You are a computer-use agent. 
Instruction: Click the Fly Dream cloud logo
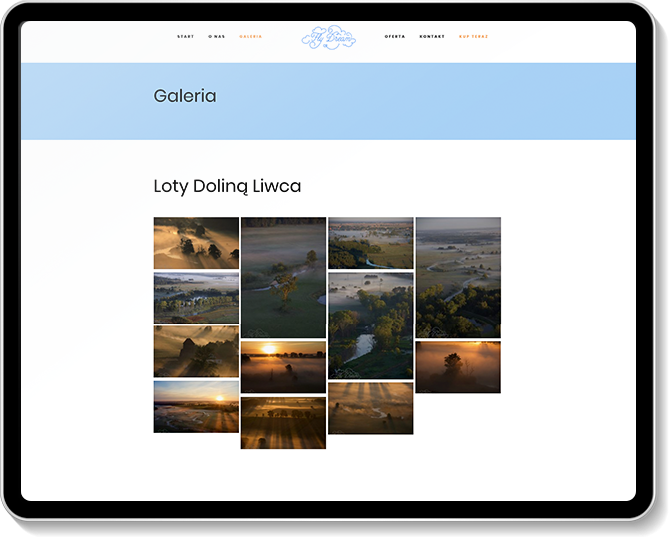(x=328, y=37)
